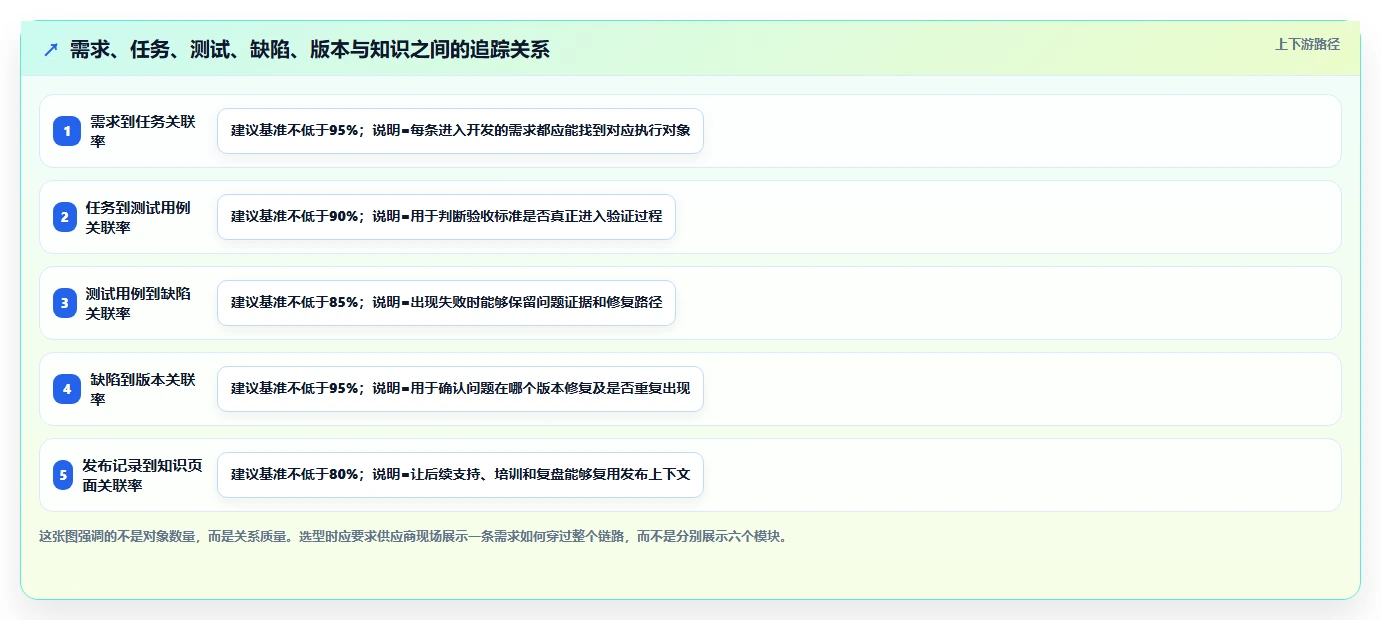Click the number 5 step badge
Screen dimensions: 1381x620
coord(63,475)
